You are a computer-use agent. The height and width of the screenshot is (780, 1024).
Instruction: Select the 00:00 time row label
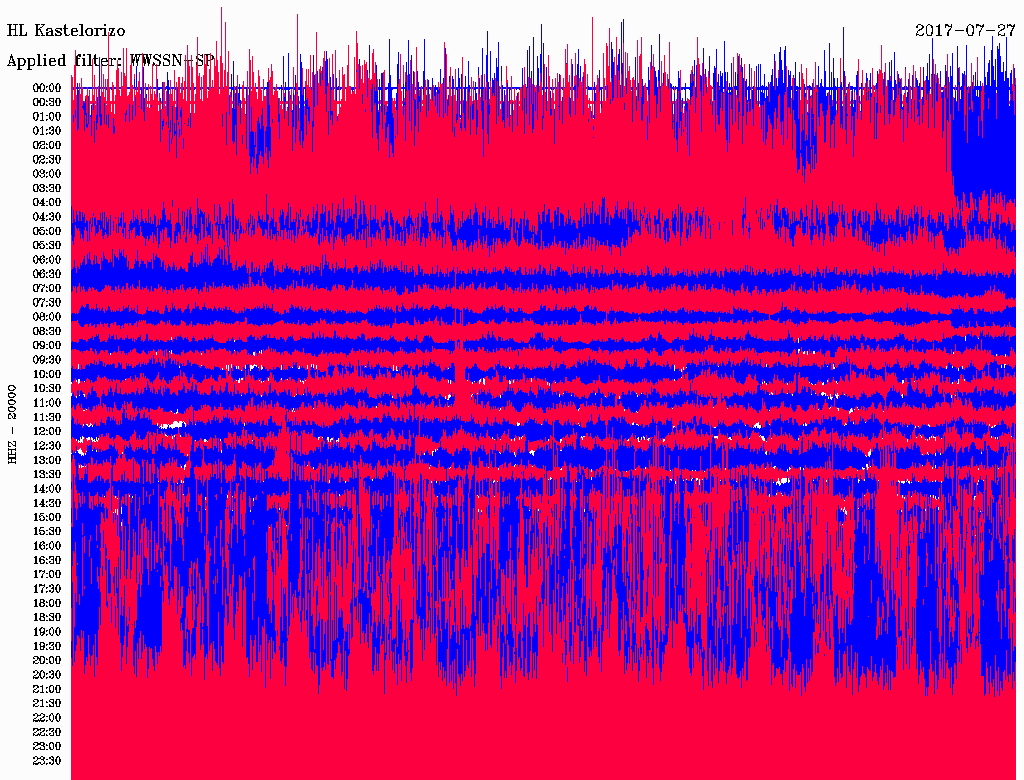[47, 88]
